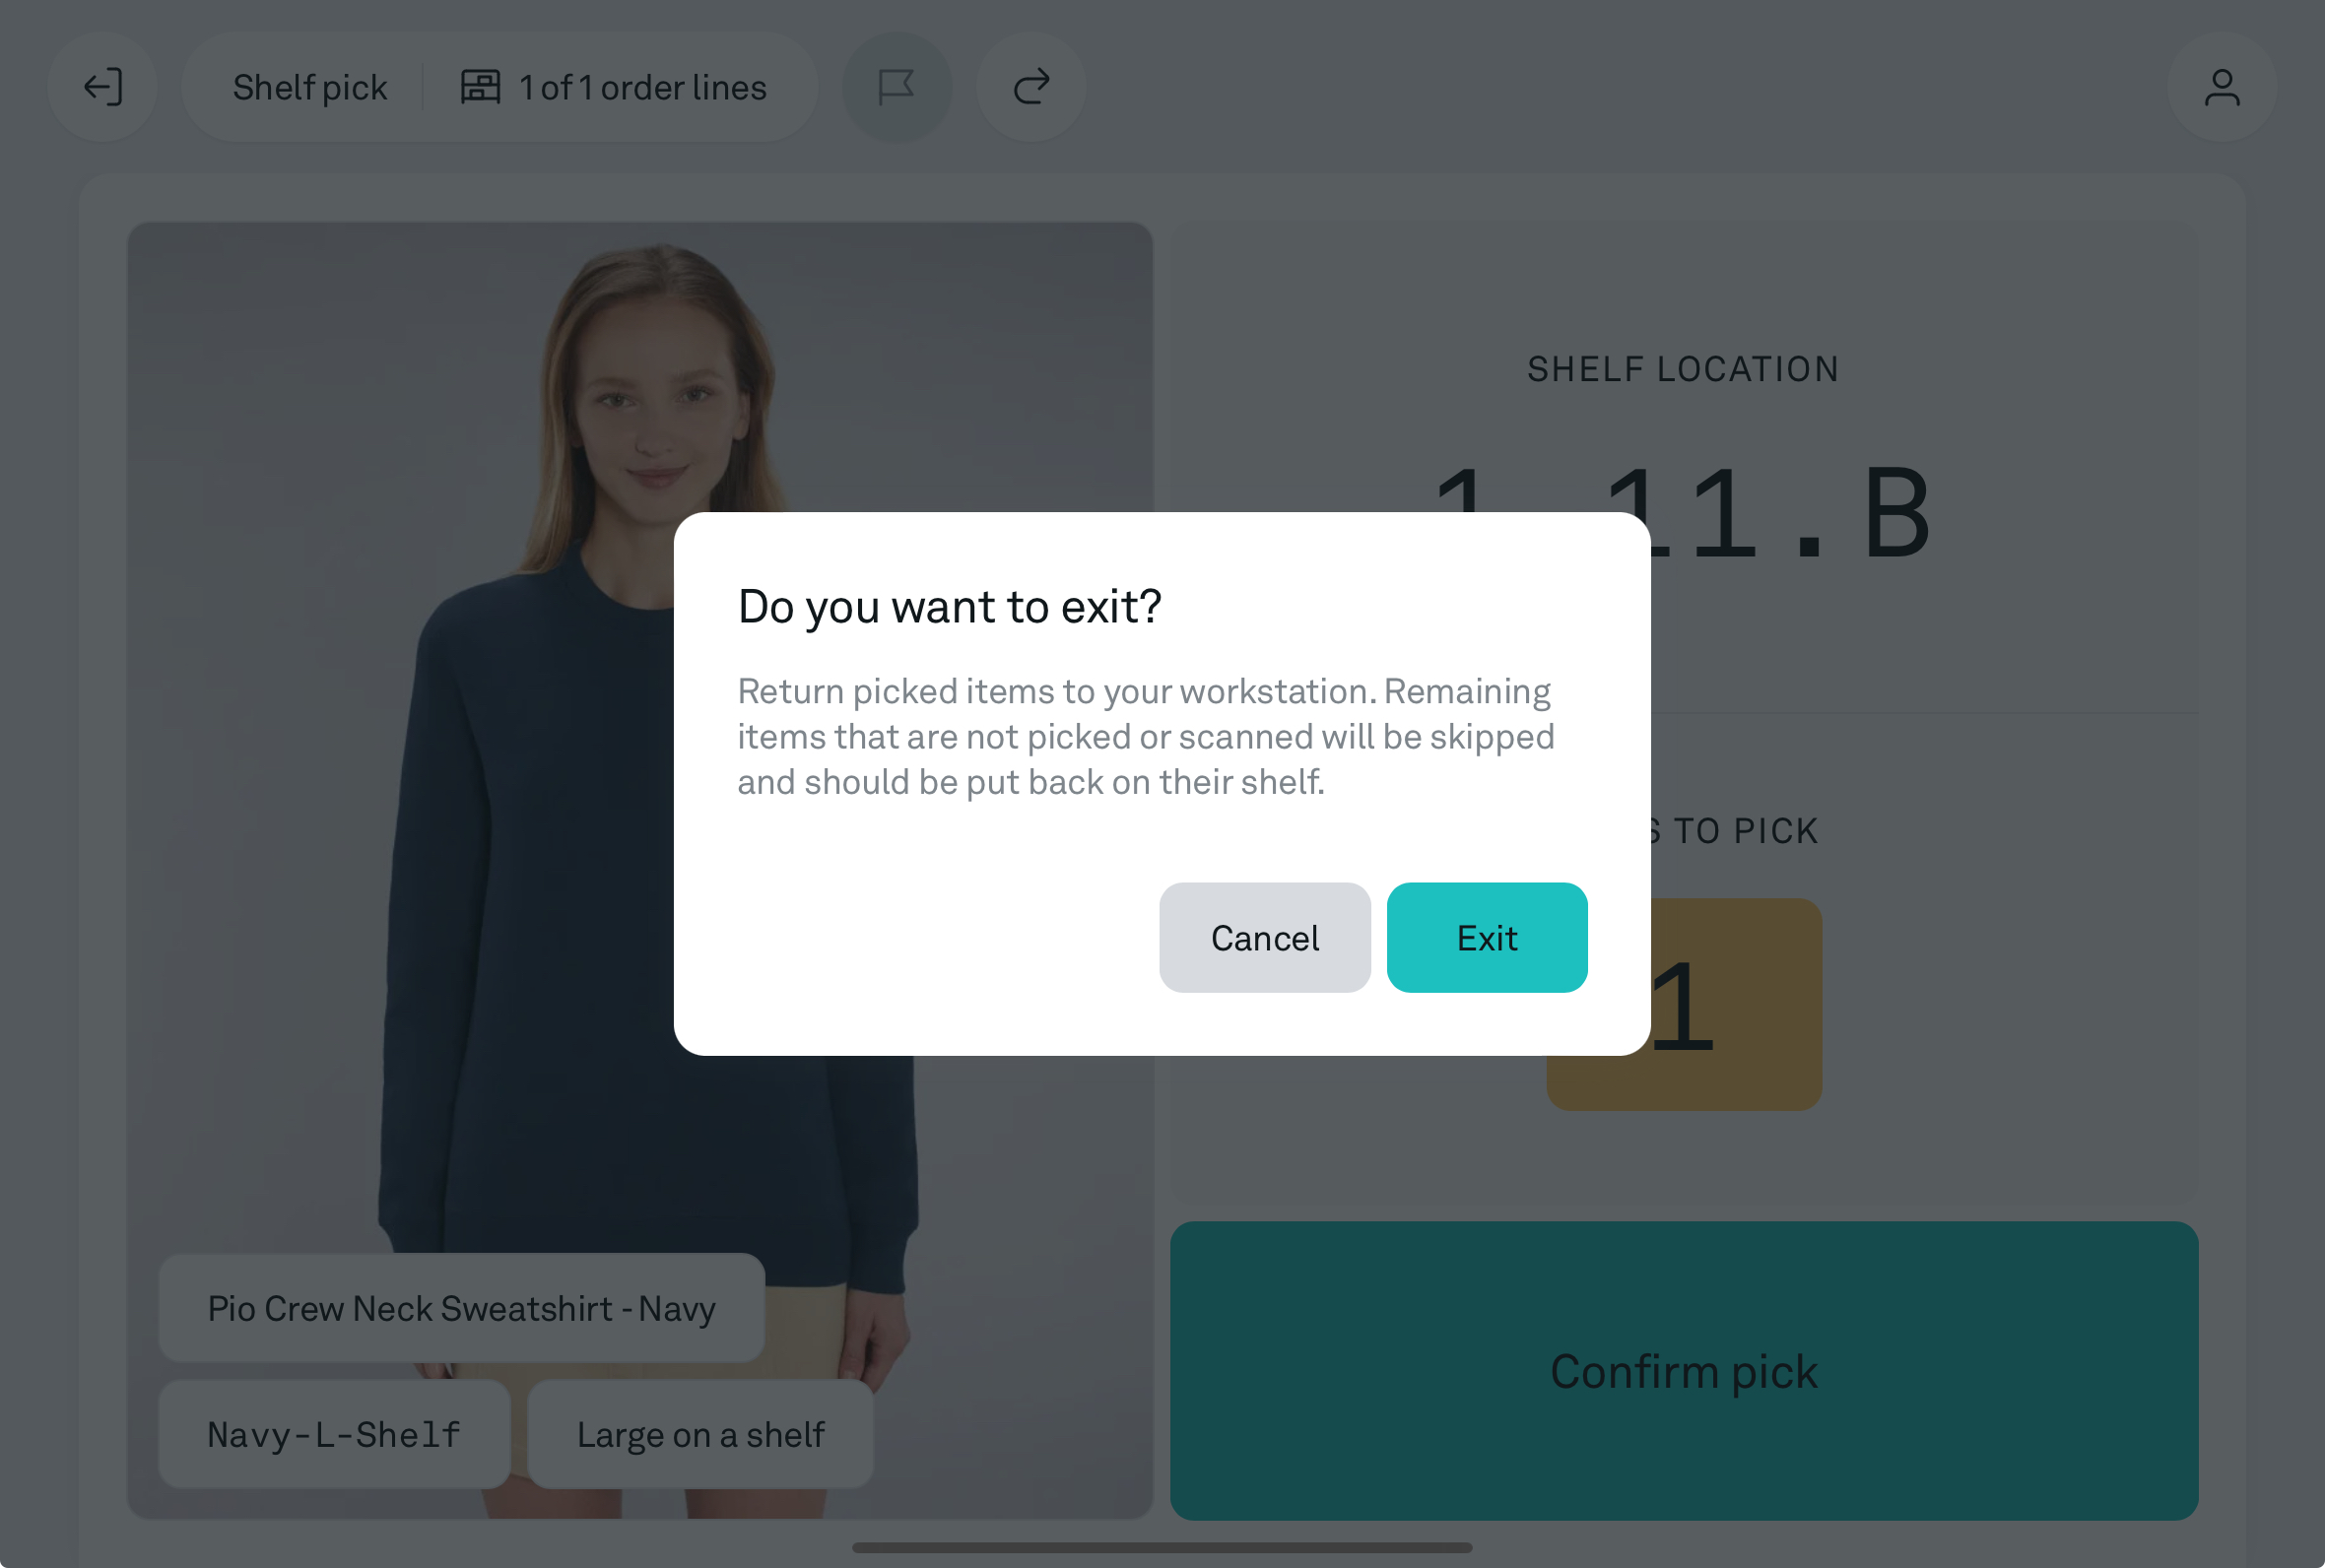Click the 'Do you want to exit?' title
The height and width of the screenshot is (1568, 2325).
click(x=949, y=606)
